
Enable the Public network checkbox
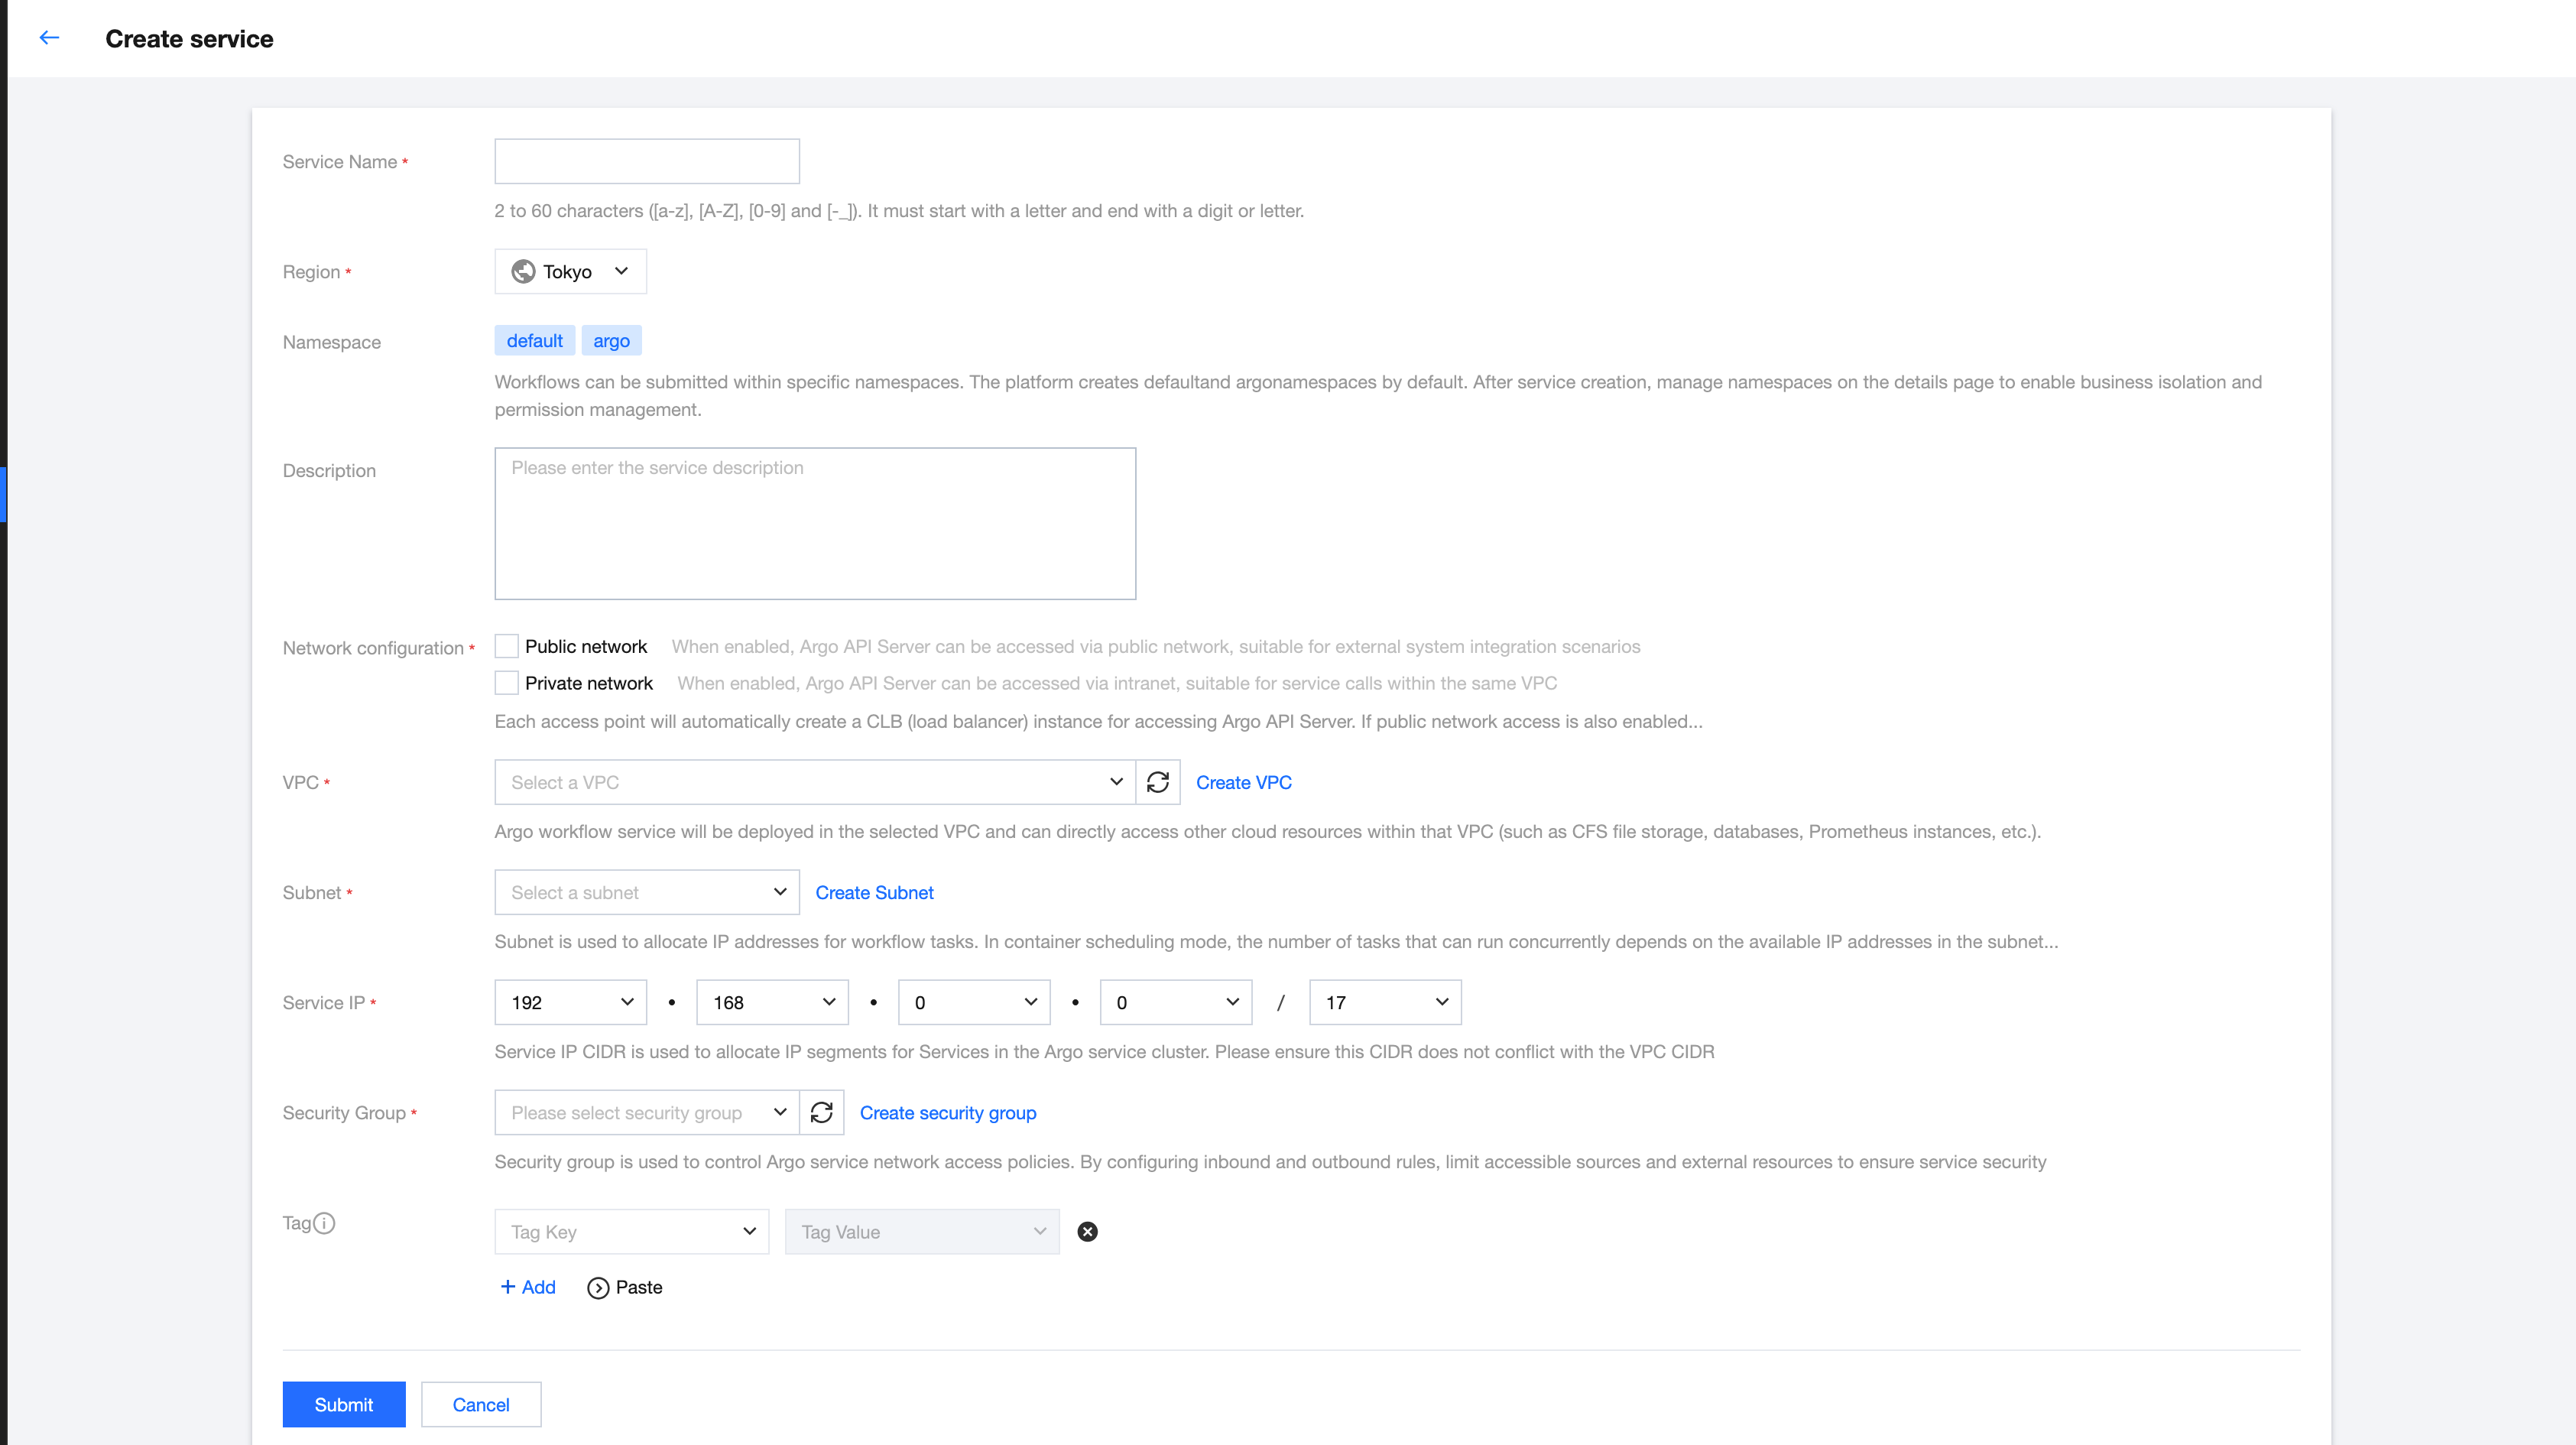[x=507, y=646]
